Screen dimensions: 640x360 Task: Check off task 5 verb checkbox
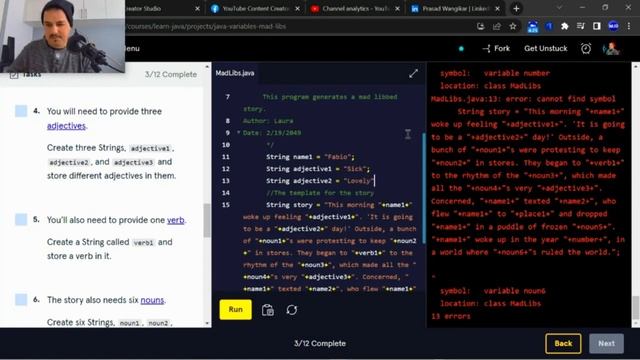(x=21, y=220)
